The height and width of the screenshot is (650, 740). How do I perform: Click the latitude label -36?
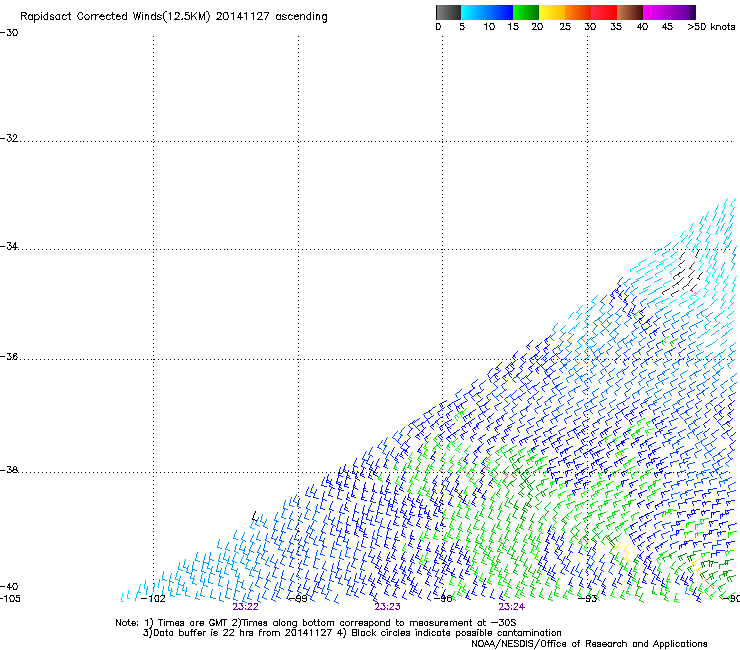pos(9,356)
